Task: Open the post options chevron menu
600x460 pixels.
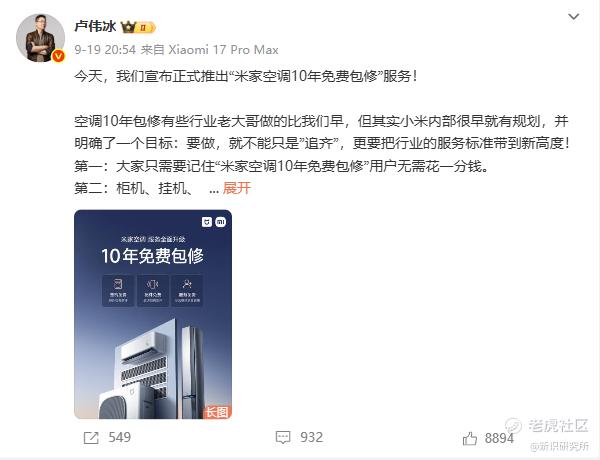Action: click(x=573, y=17)
